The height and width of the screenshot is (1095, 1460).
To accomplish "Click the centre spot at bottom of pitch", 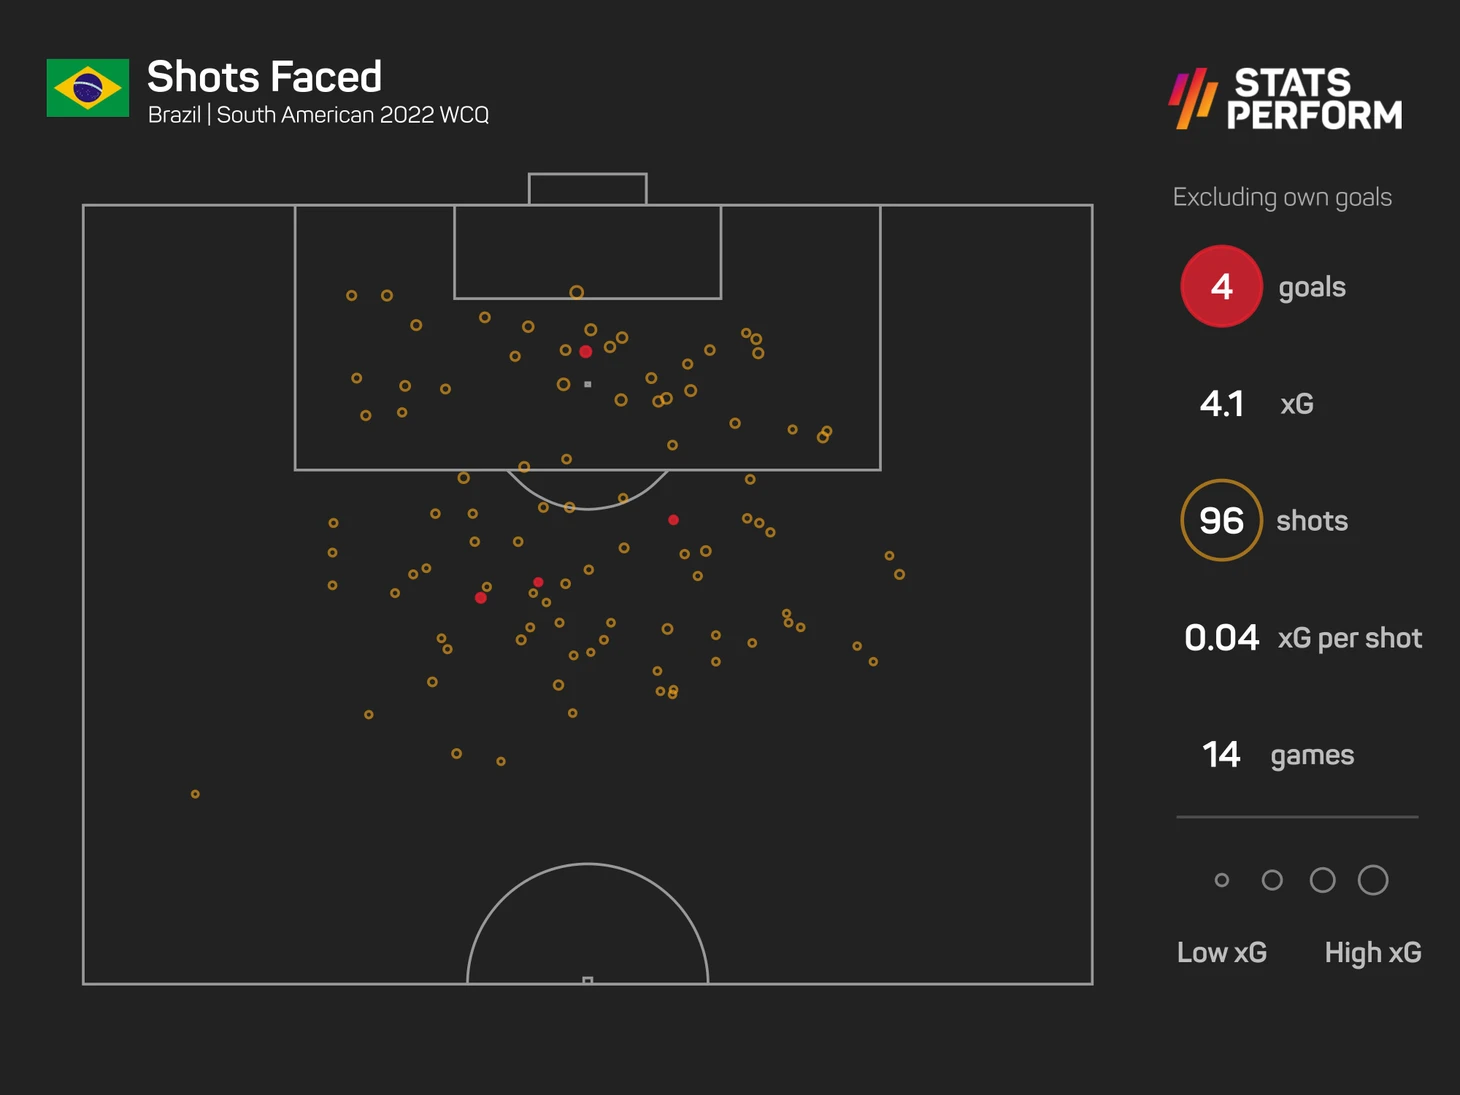I will coord(588,980).
